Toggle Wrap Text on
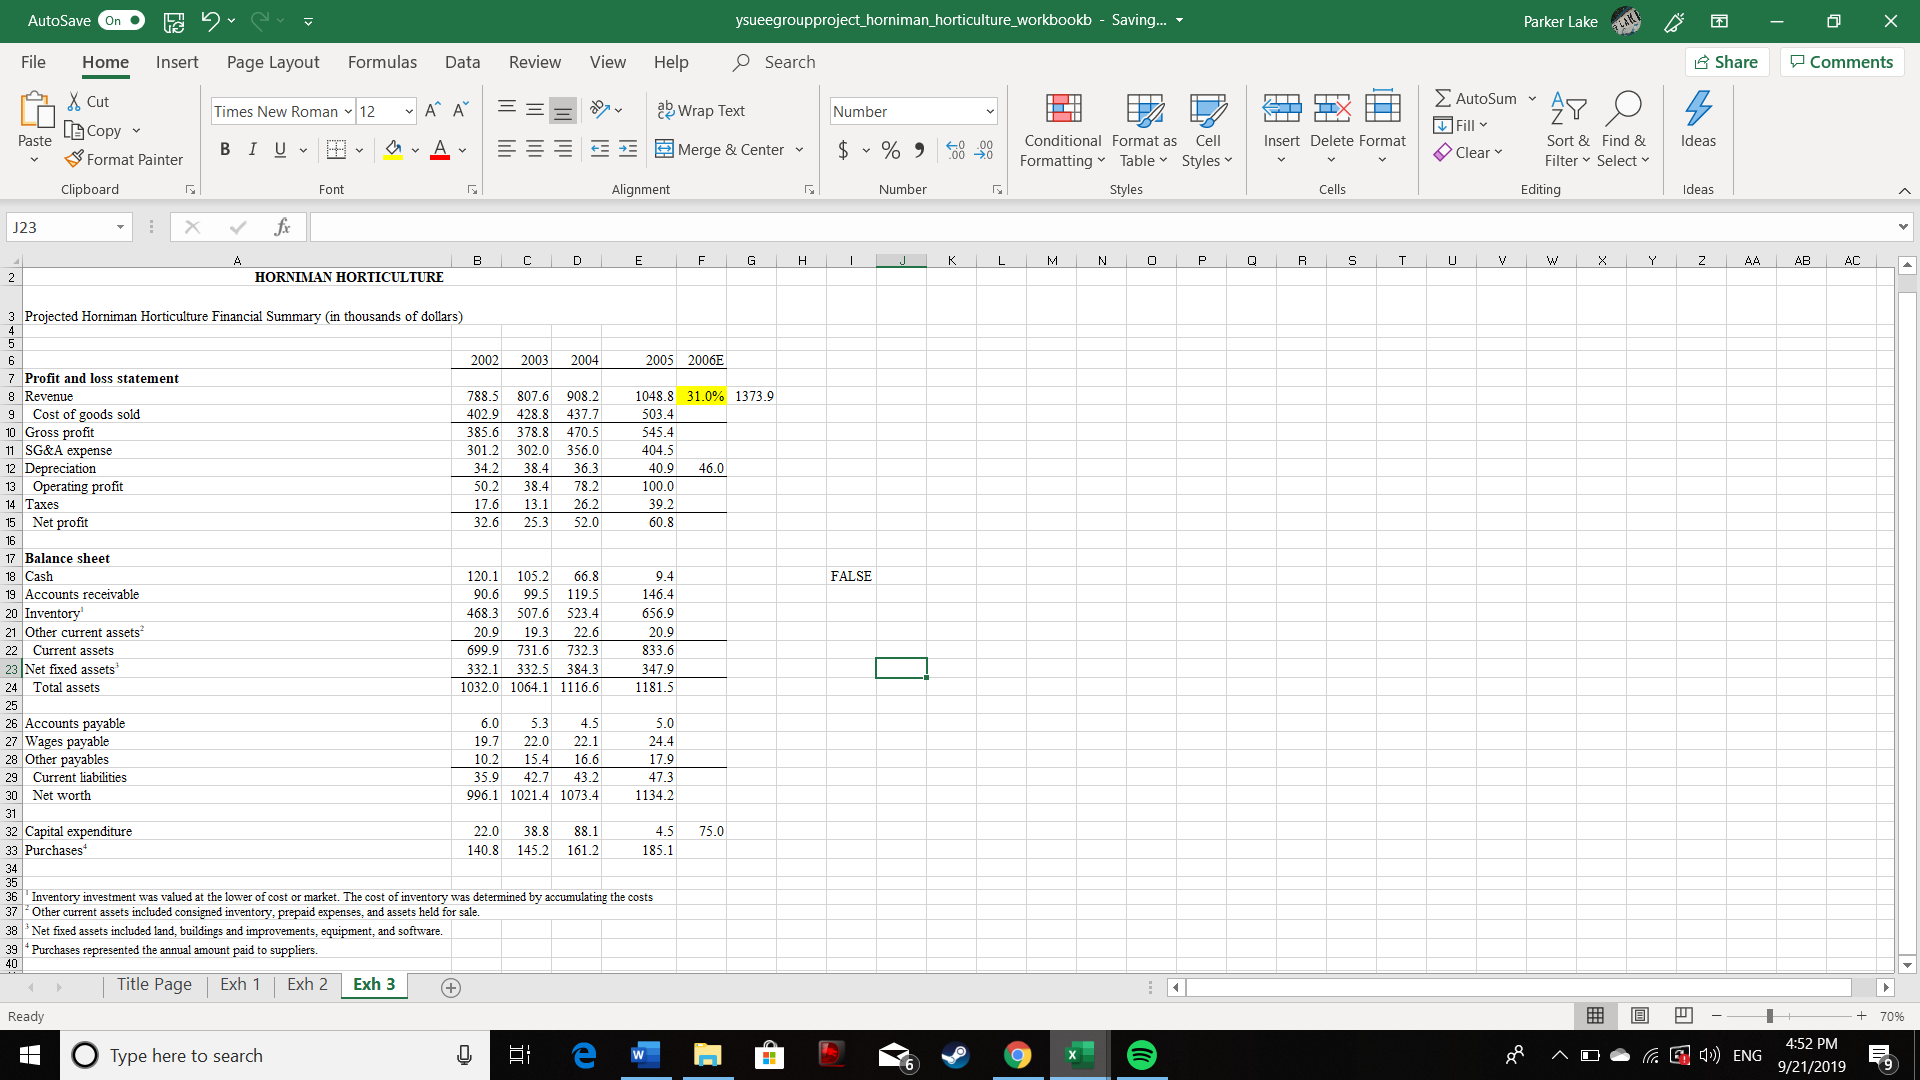 (701, 110)
